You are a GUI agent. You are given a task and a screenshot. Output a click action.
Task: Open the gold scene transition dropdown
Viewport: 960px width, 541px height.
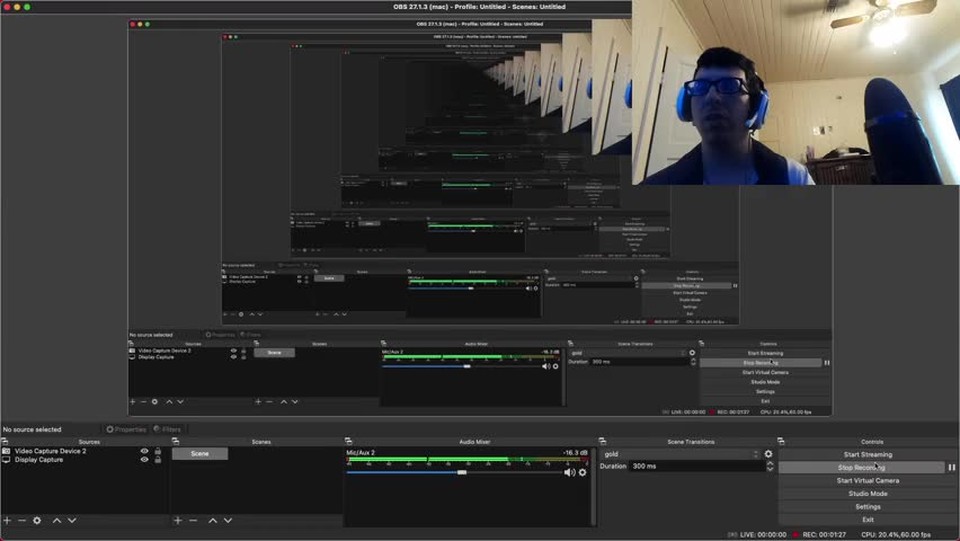coord(680,454)
